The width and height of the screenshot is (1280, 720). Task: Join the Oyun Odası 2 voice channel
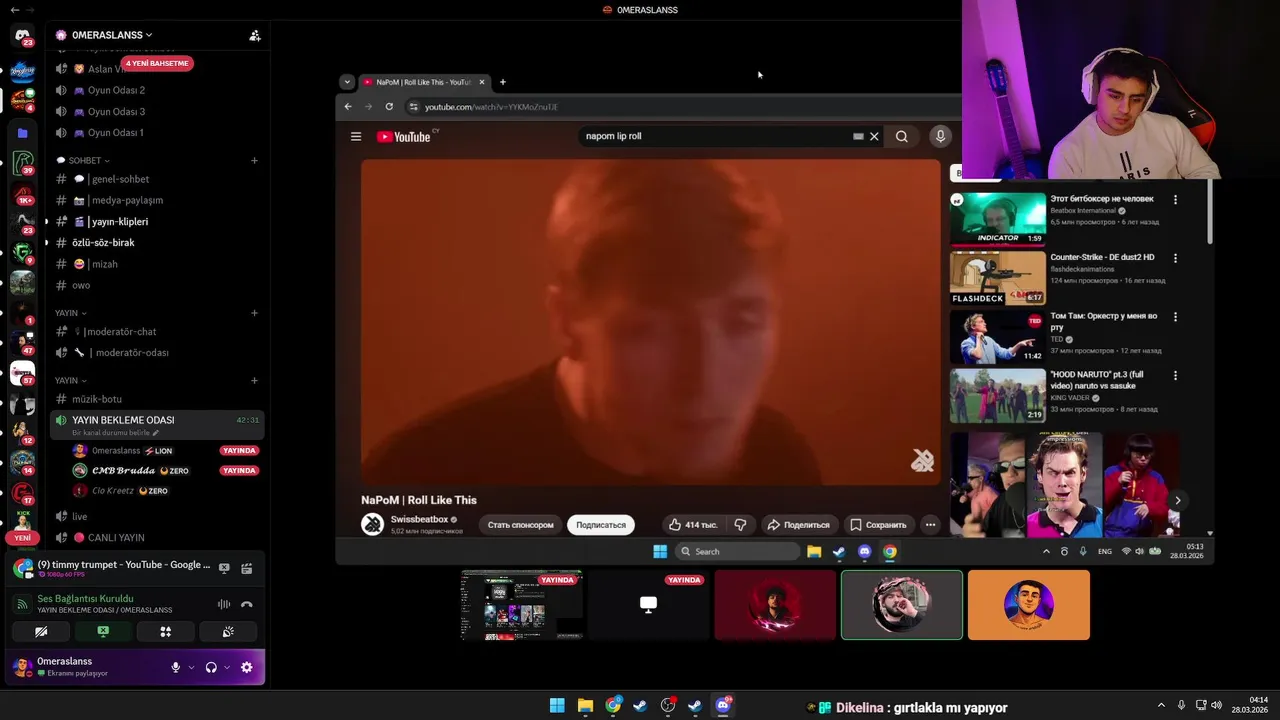tap(157, 90)
